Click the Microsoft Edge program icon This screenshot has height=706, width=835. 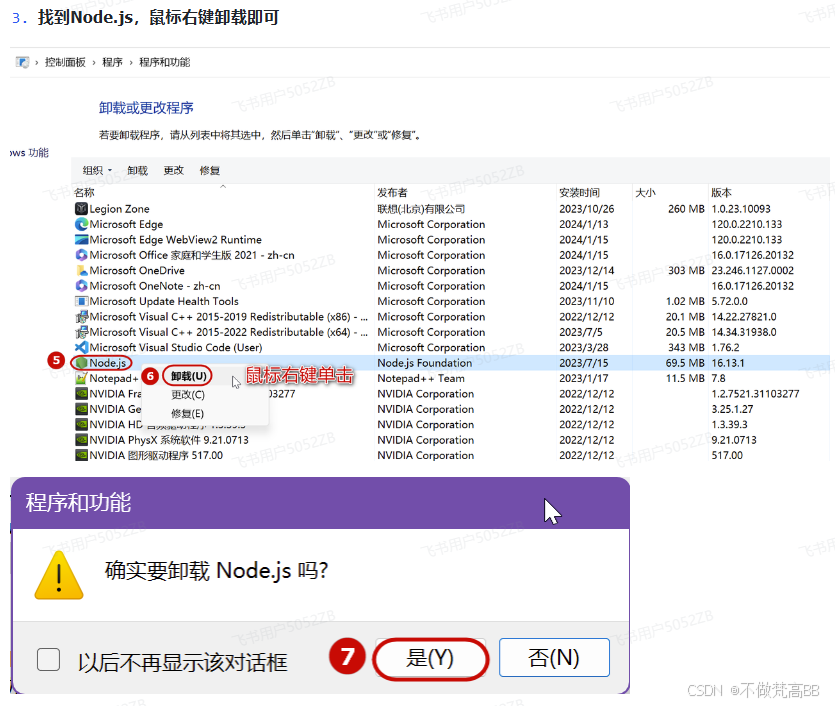[81, 224]
